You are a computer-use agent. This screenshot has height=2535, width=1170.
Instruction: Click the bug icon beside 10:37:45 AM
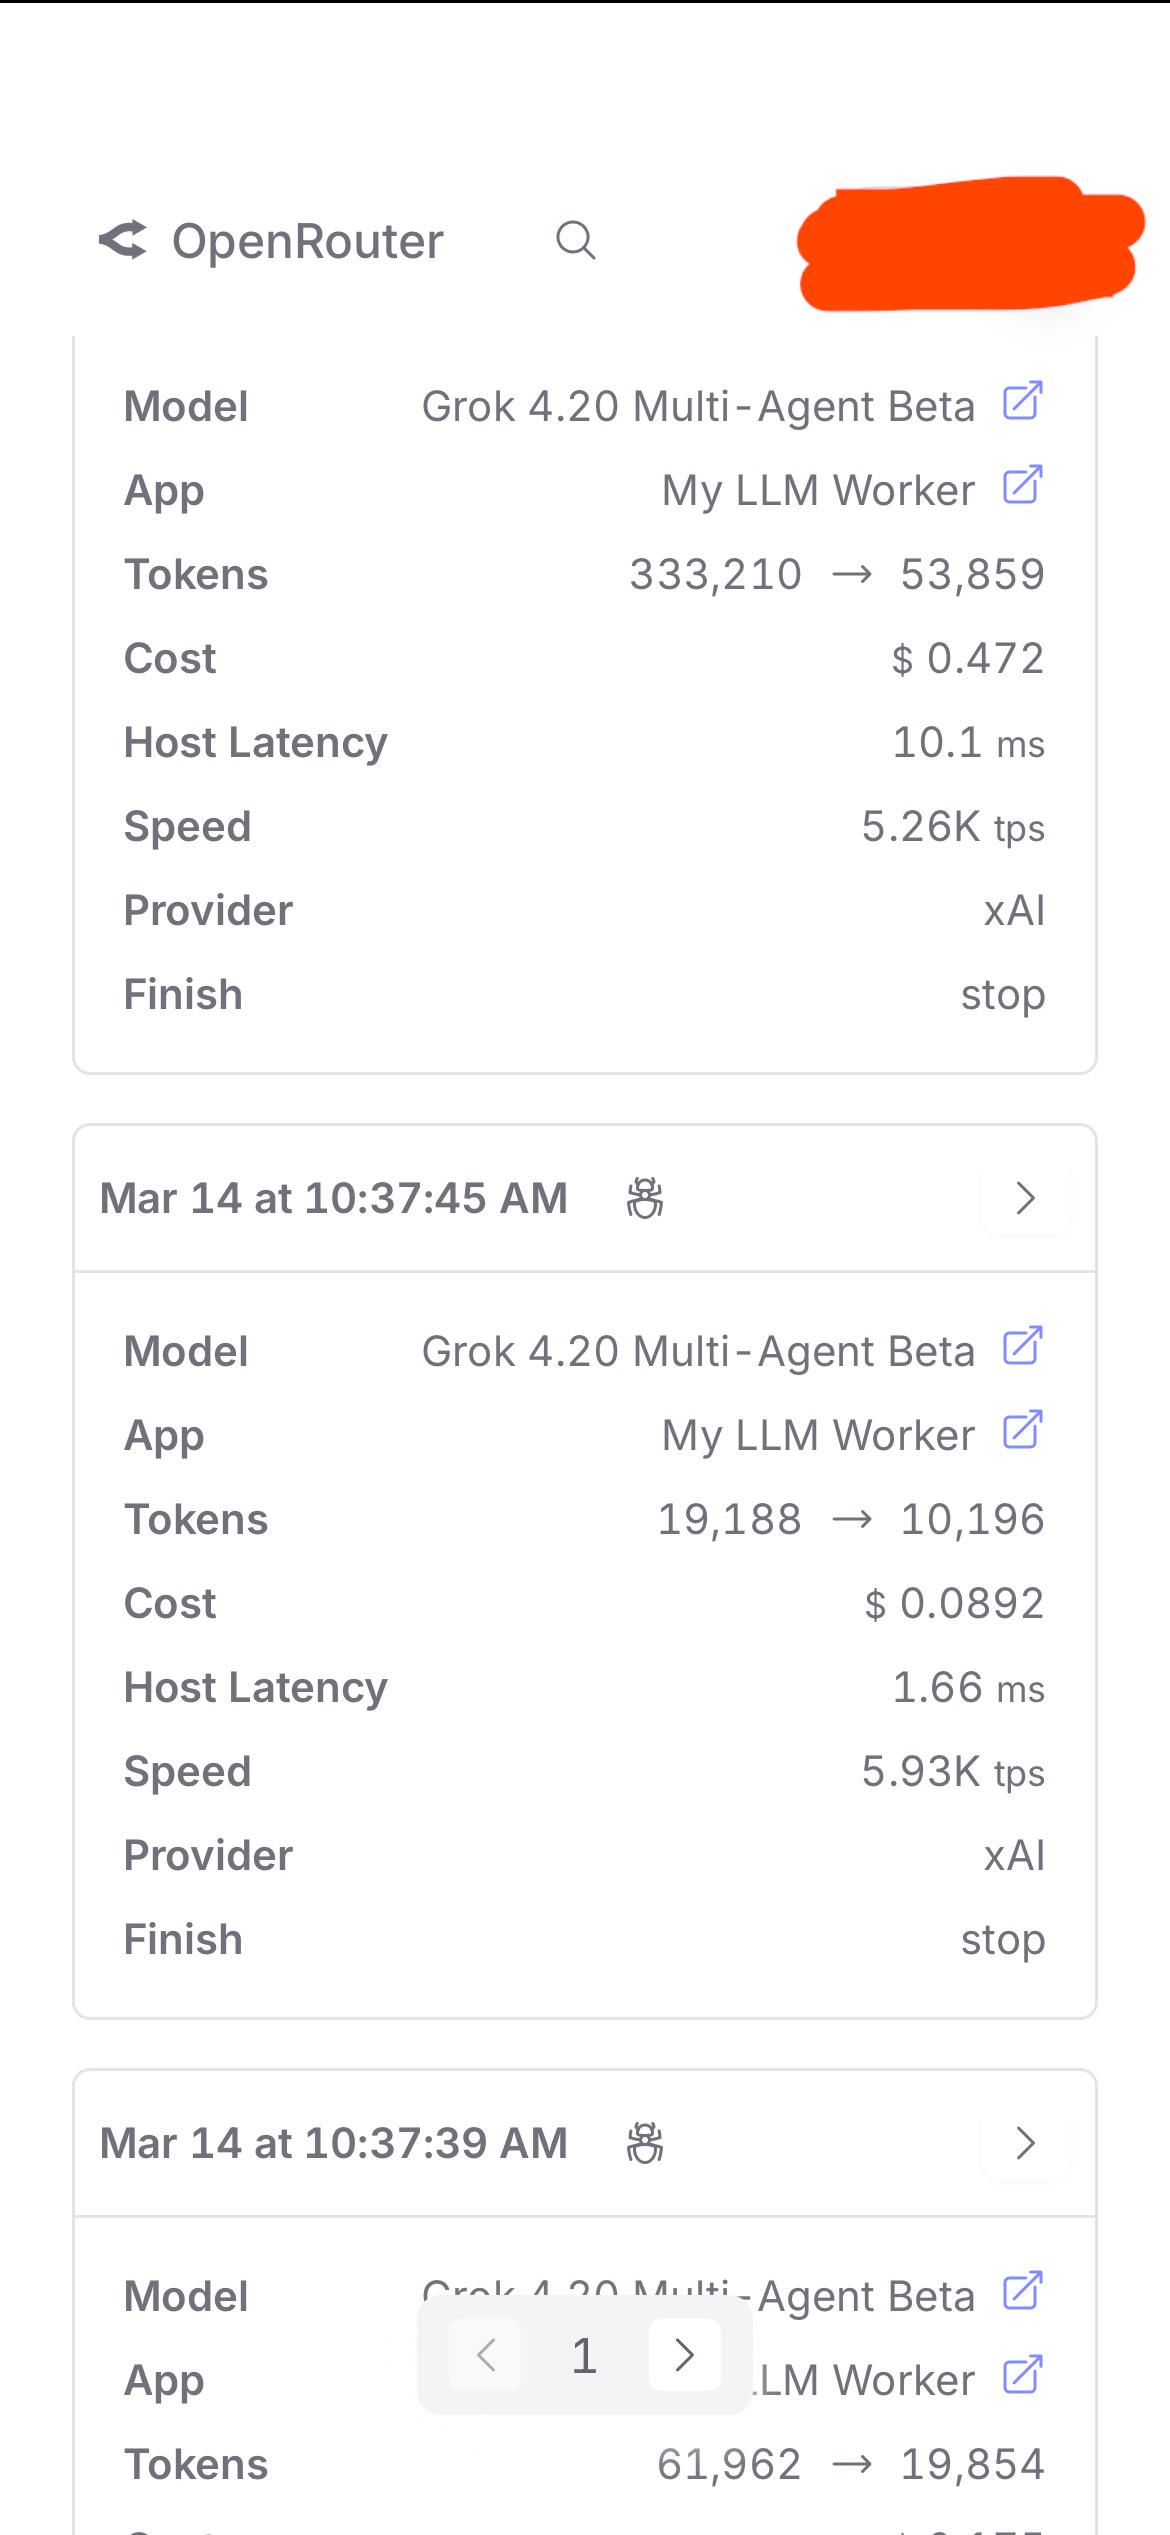click(x=645, y=1198)
